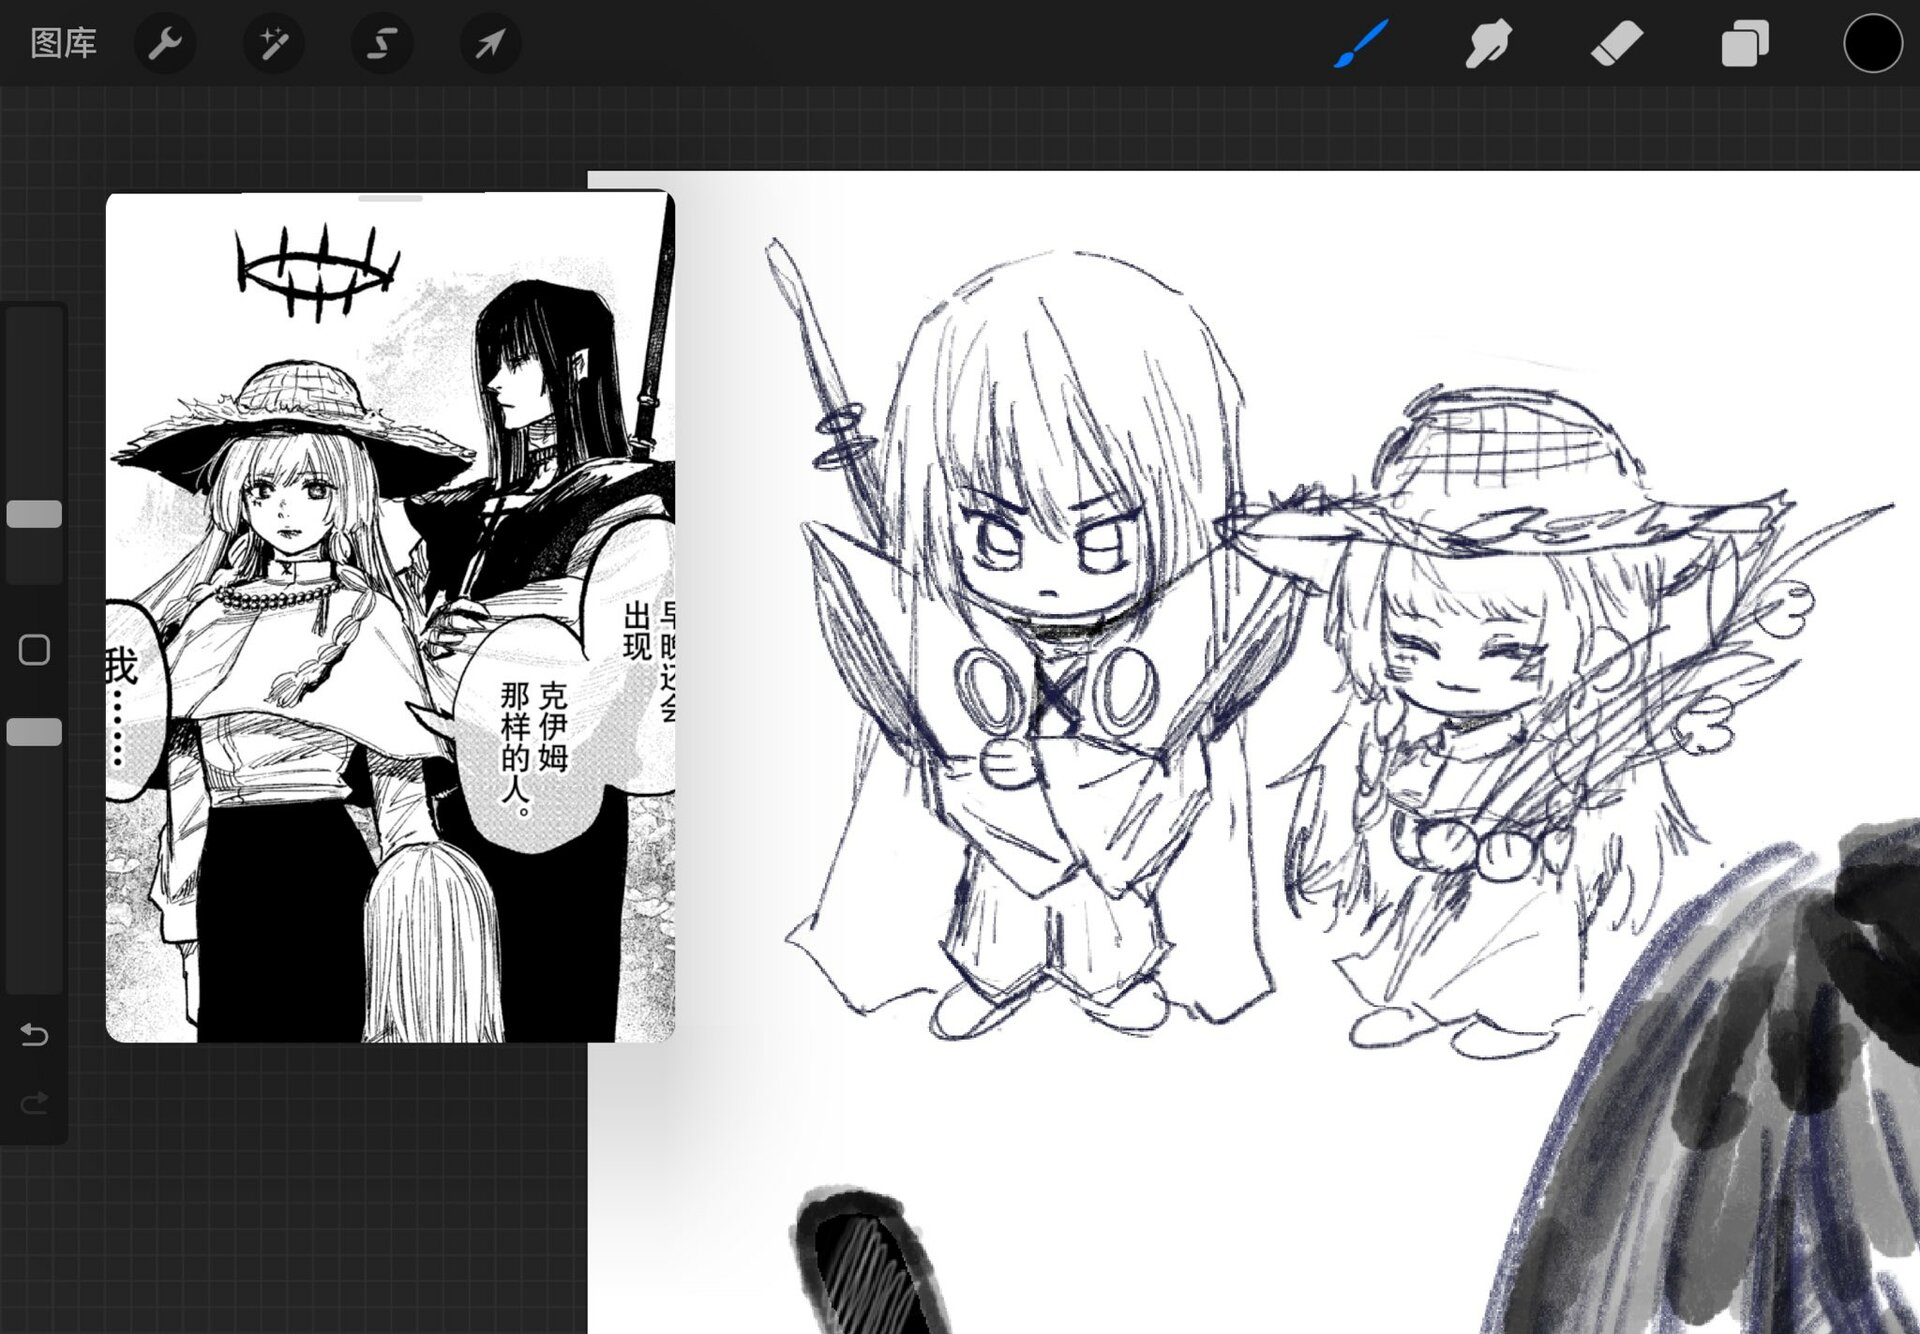Undo the last stroke with arrow

click(x=34, y=1034)
